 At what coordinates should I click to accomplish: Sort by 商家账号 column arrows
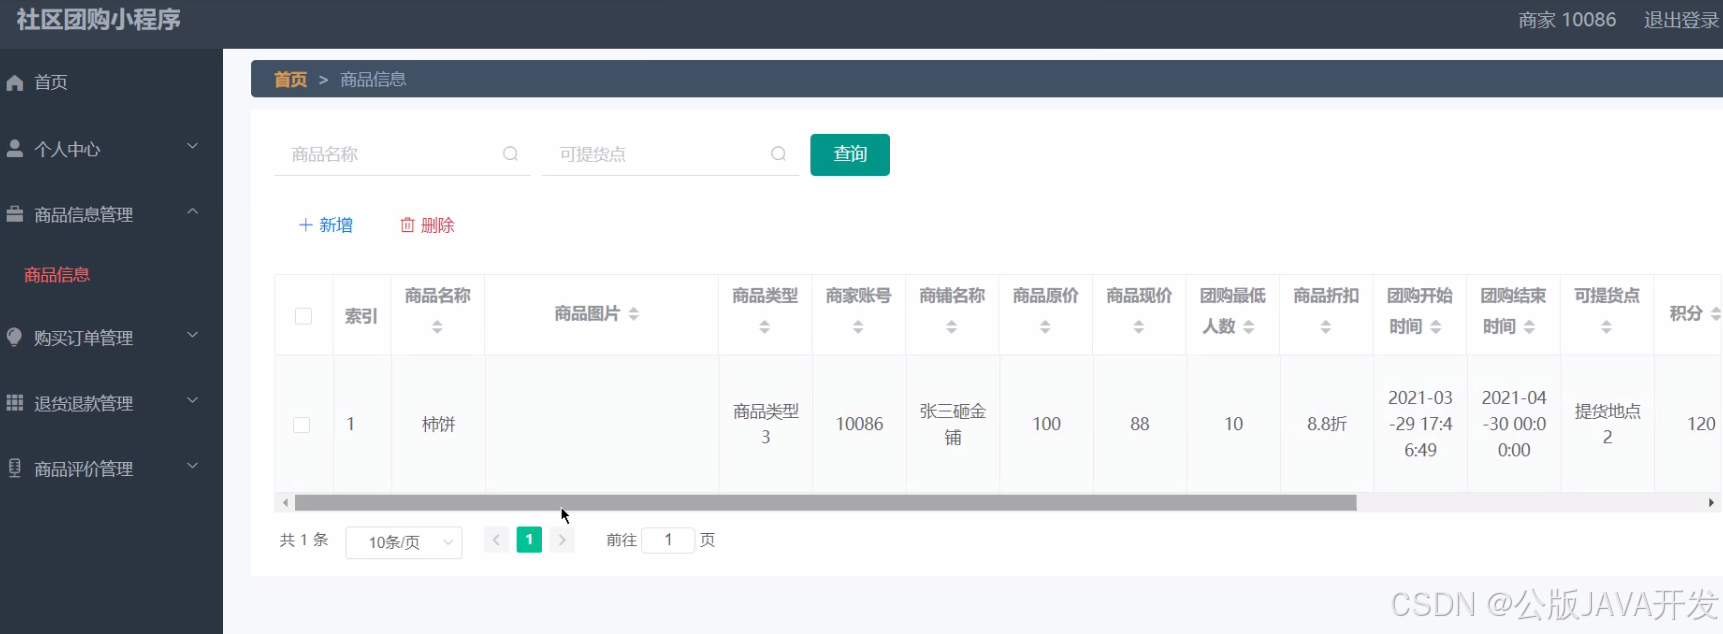858,327
